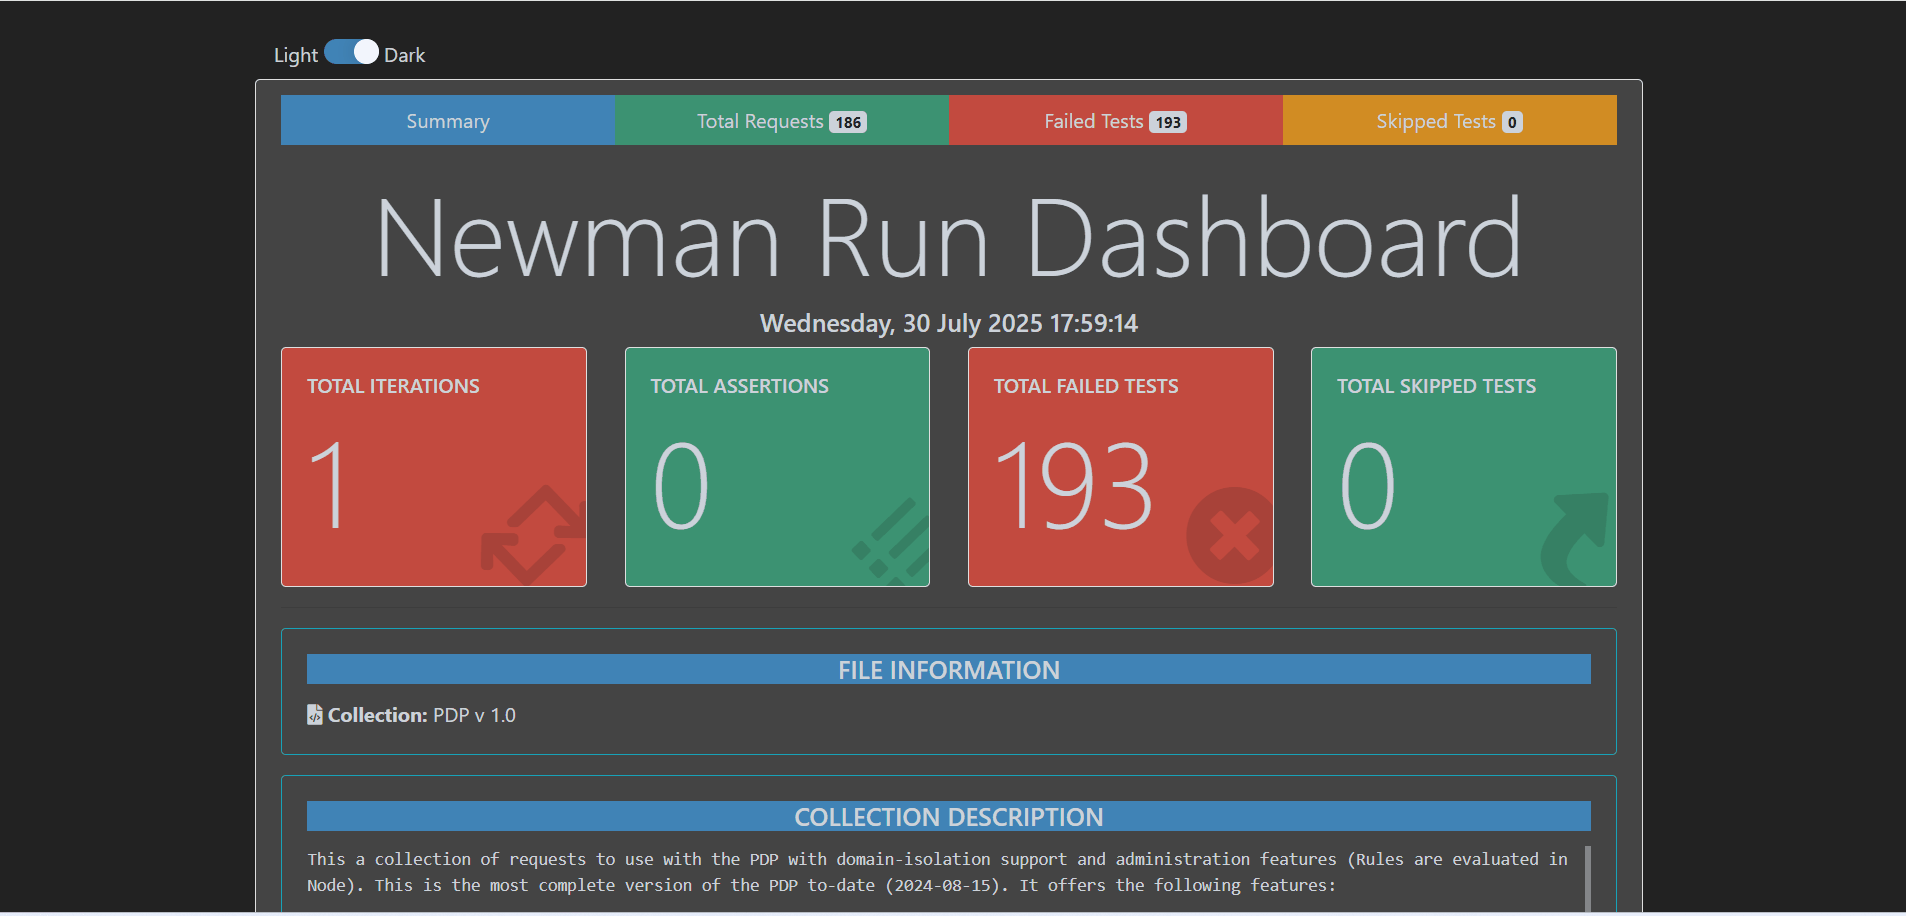This screenshot has width=1906, height=916.
Task: Open the Summary tab
Action: pos(447,121)
